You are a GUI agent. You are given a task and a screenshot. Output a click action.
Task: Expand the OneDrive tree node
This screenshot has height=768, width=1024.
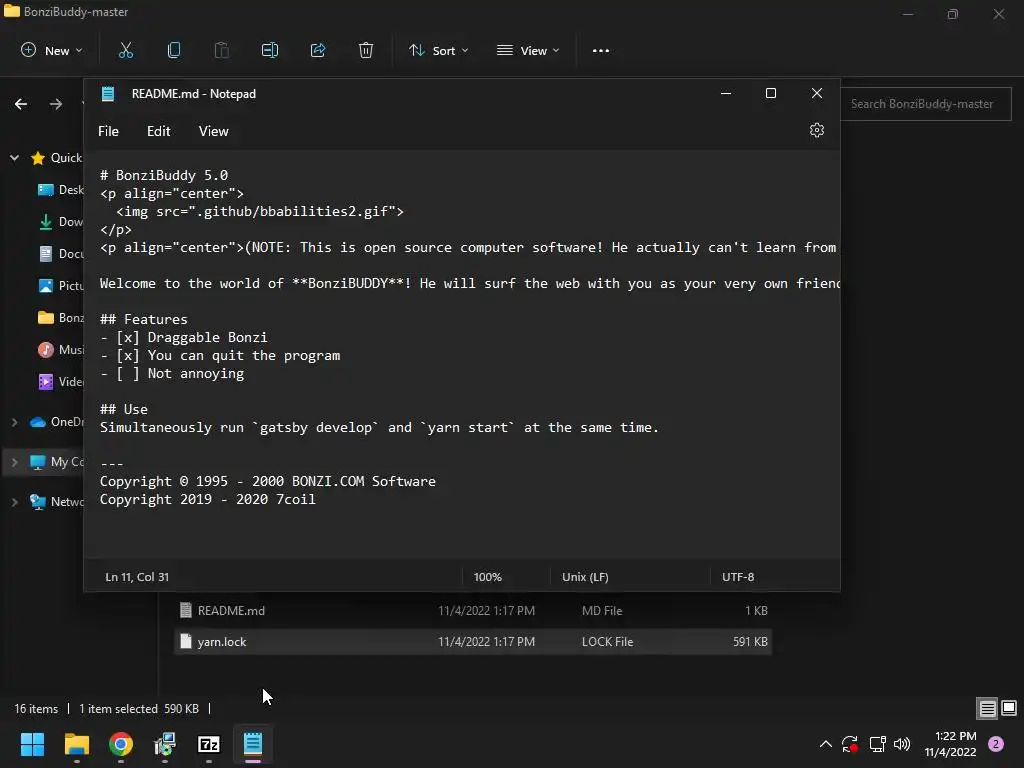(x=14, y=422)
